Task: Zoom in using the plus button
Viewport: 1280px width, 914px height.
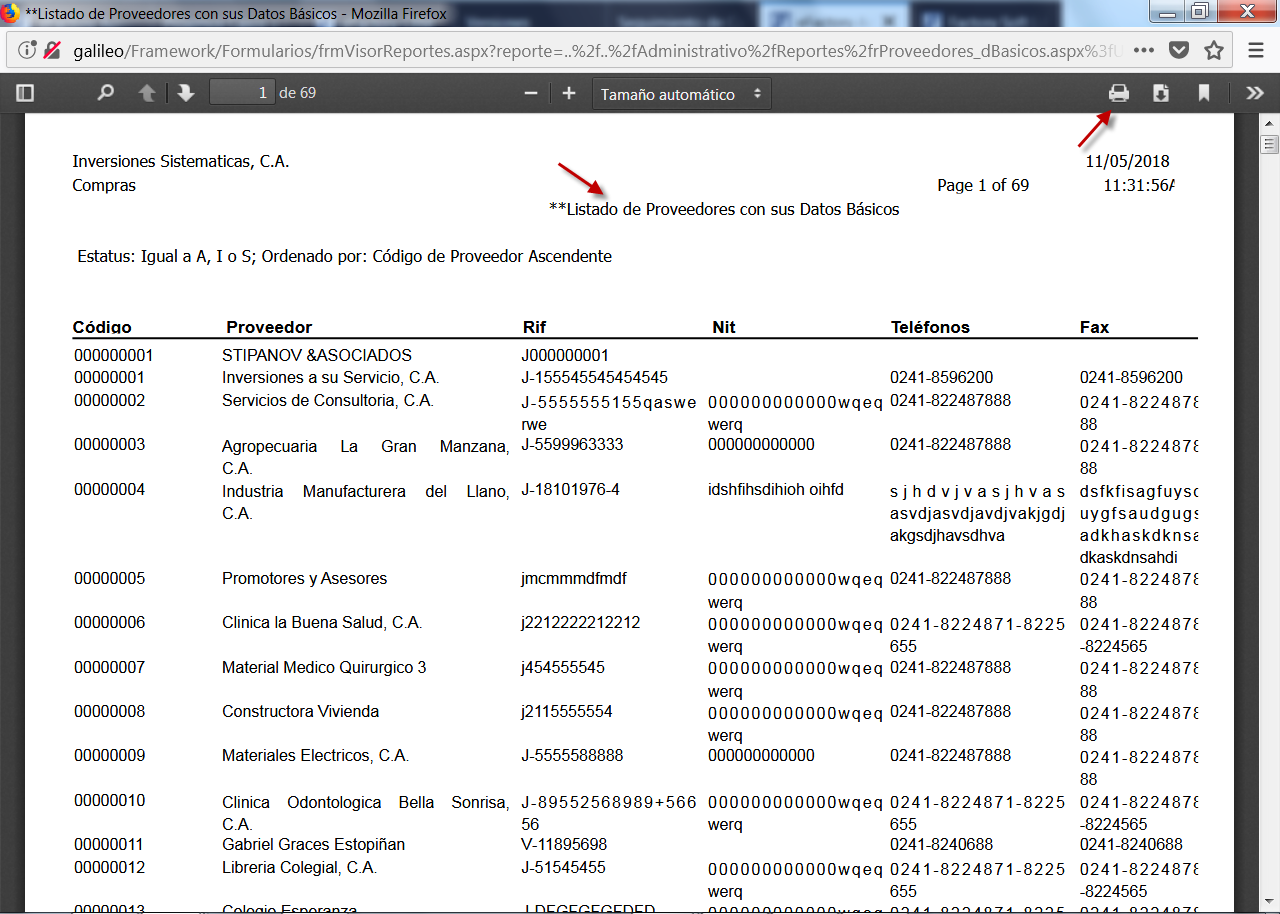Action: pyautogui.click(x=569, y=93)
